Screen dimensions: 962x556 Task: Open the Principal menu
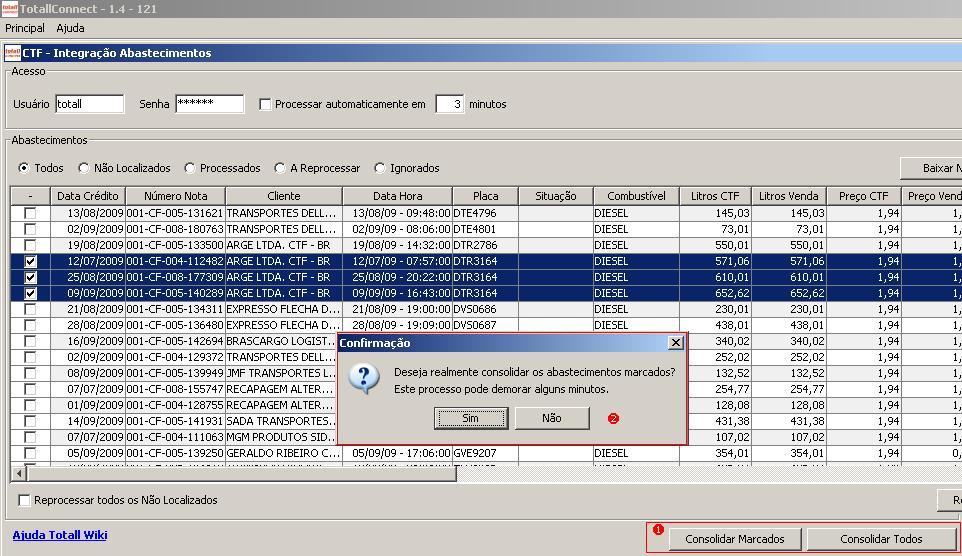(25, 28)
